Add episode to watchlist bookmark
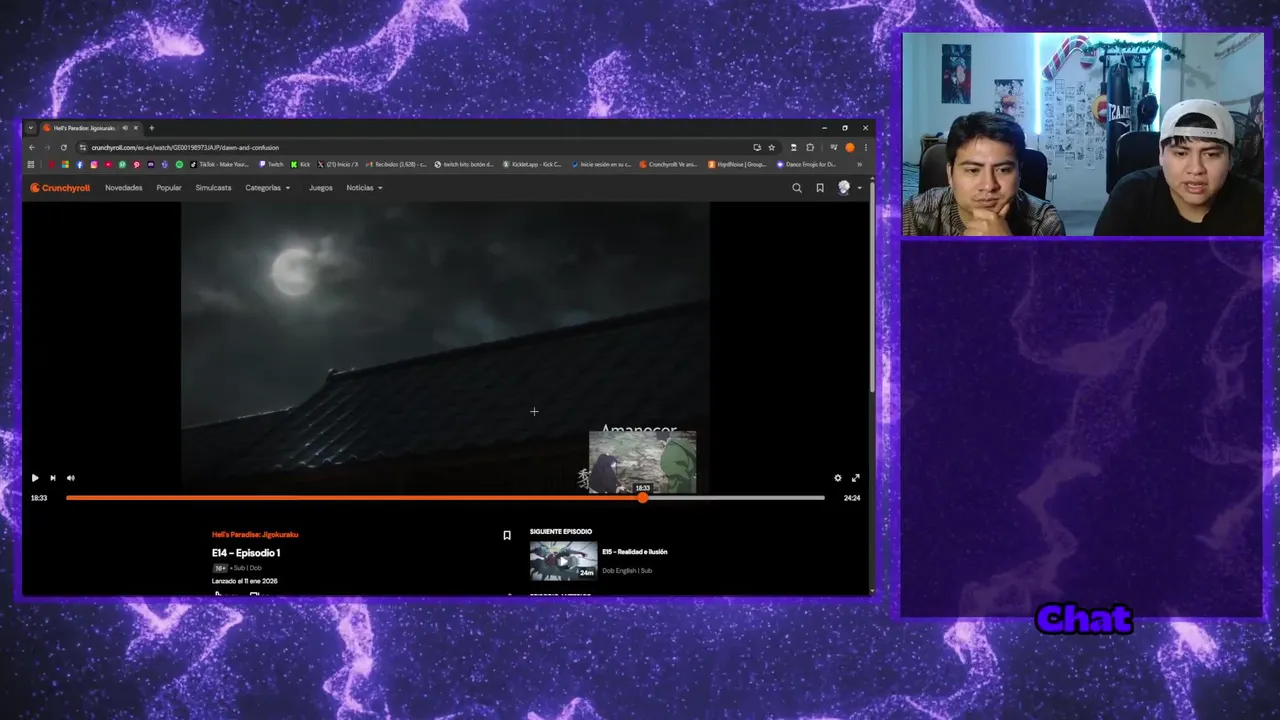This screenshot has height=720, width=1280. pyautogui.click(x=507, y=535)
